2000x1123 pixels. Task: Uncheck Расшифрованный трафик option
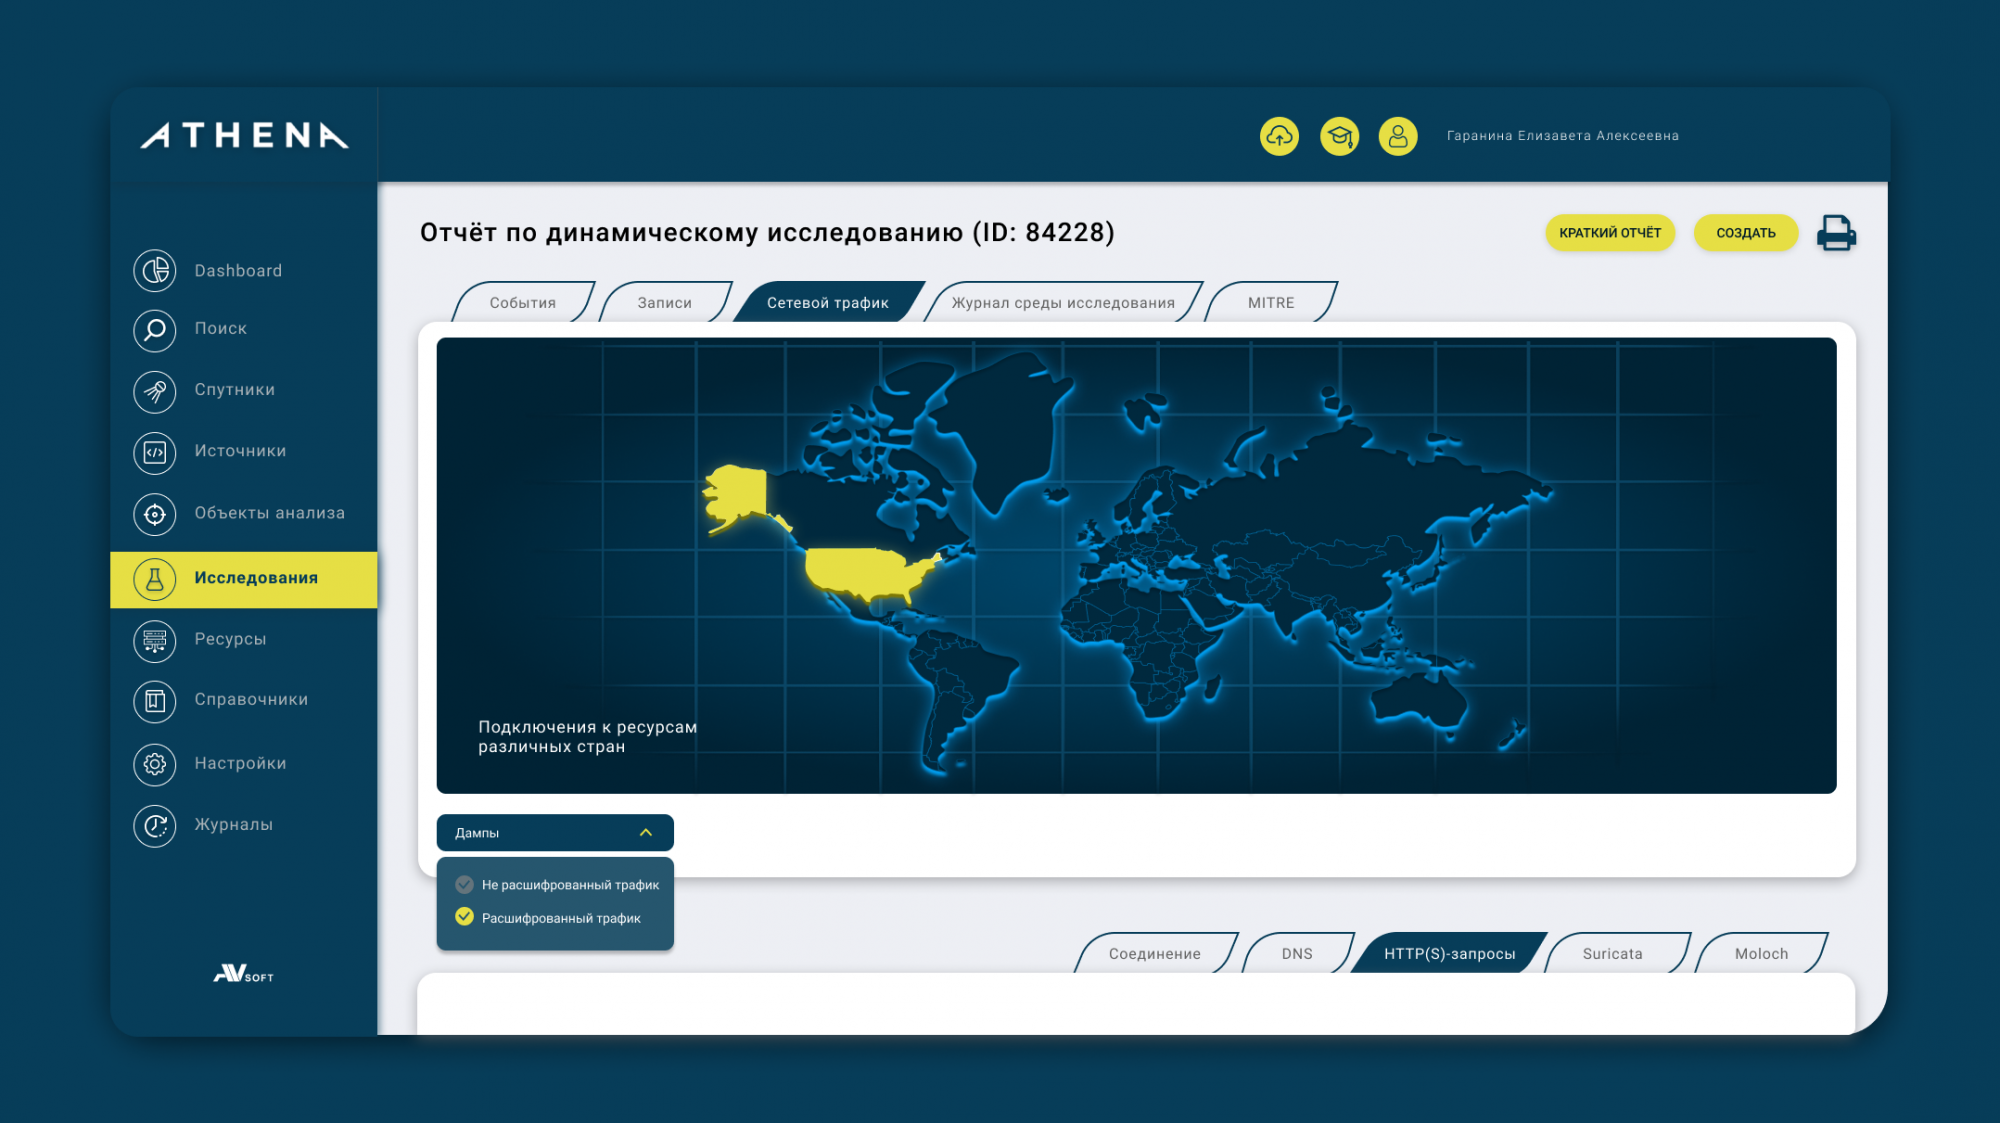point(464,917)
